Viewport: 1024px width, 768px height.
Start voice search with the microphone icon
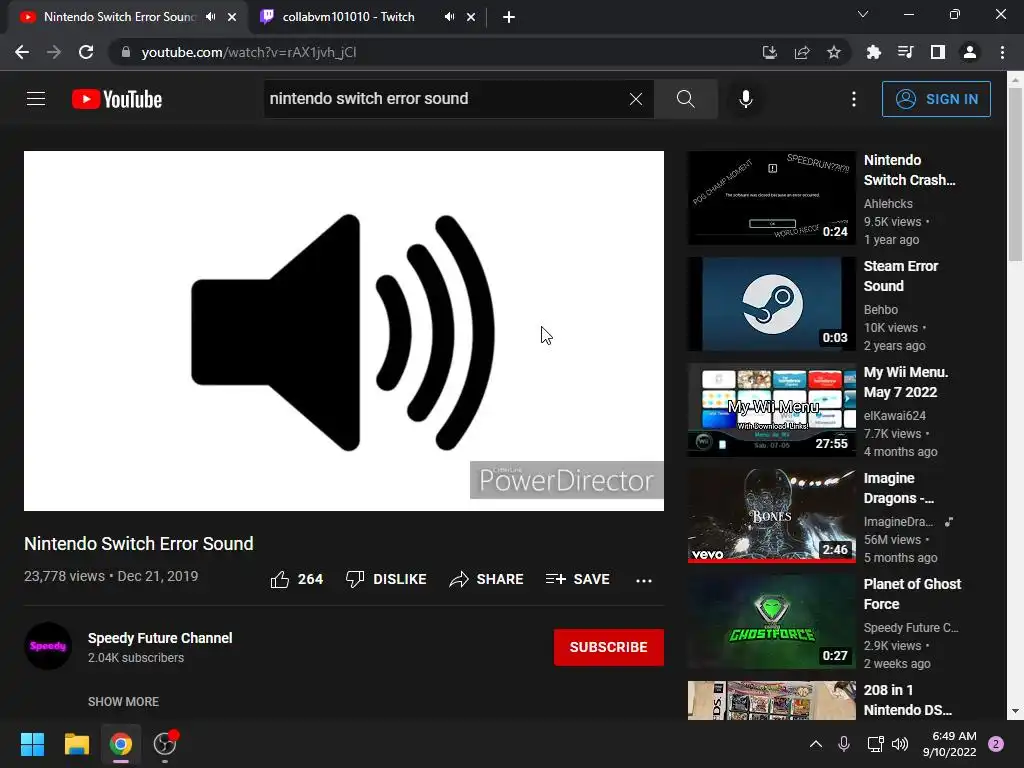745,99
